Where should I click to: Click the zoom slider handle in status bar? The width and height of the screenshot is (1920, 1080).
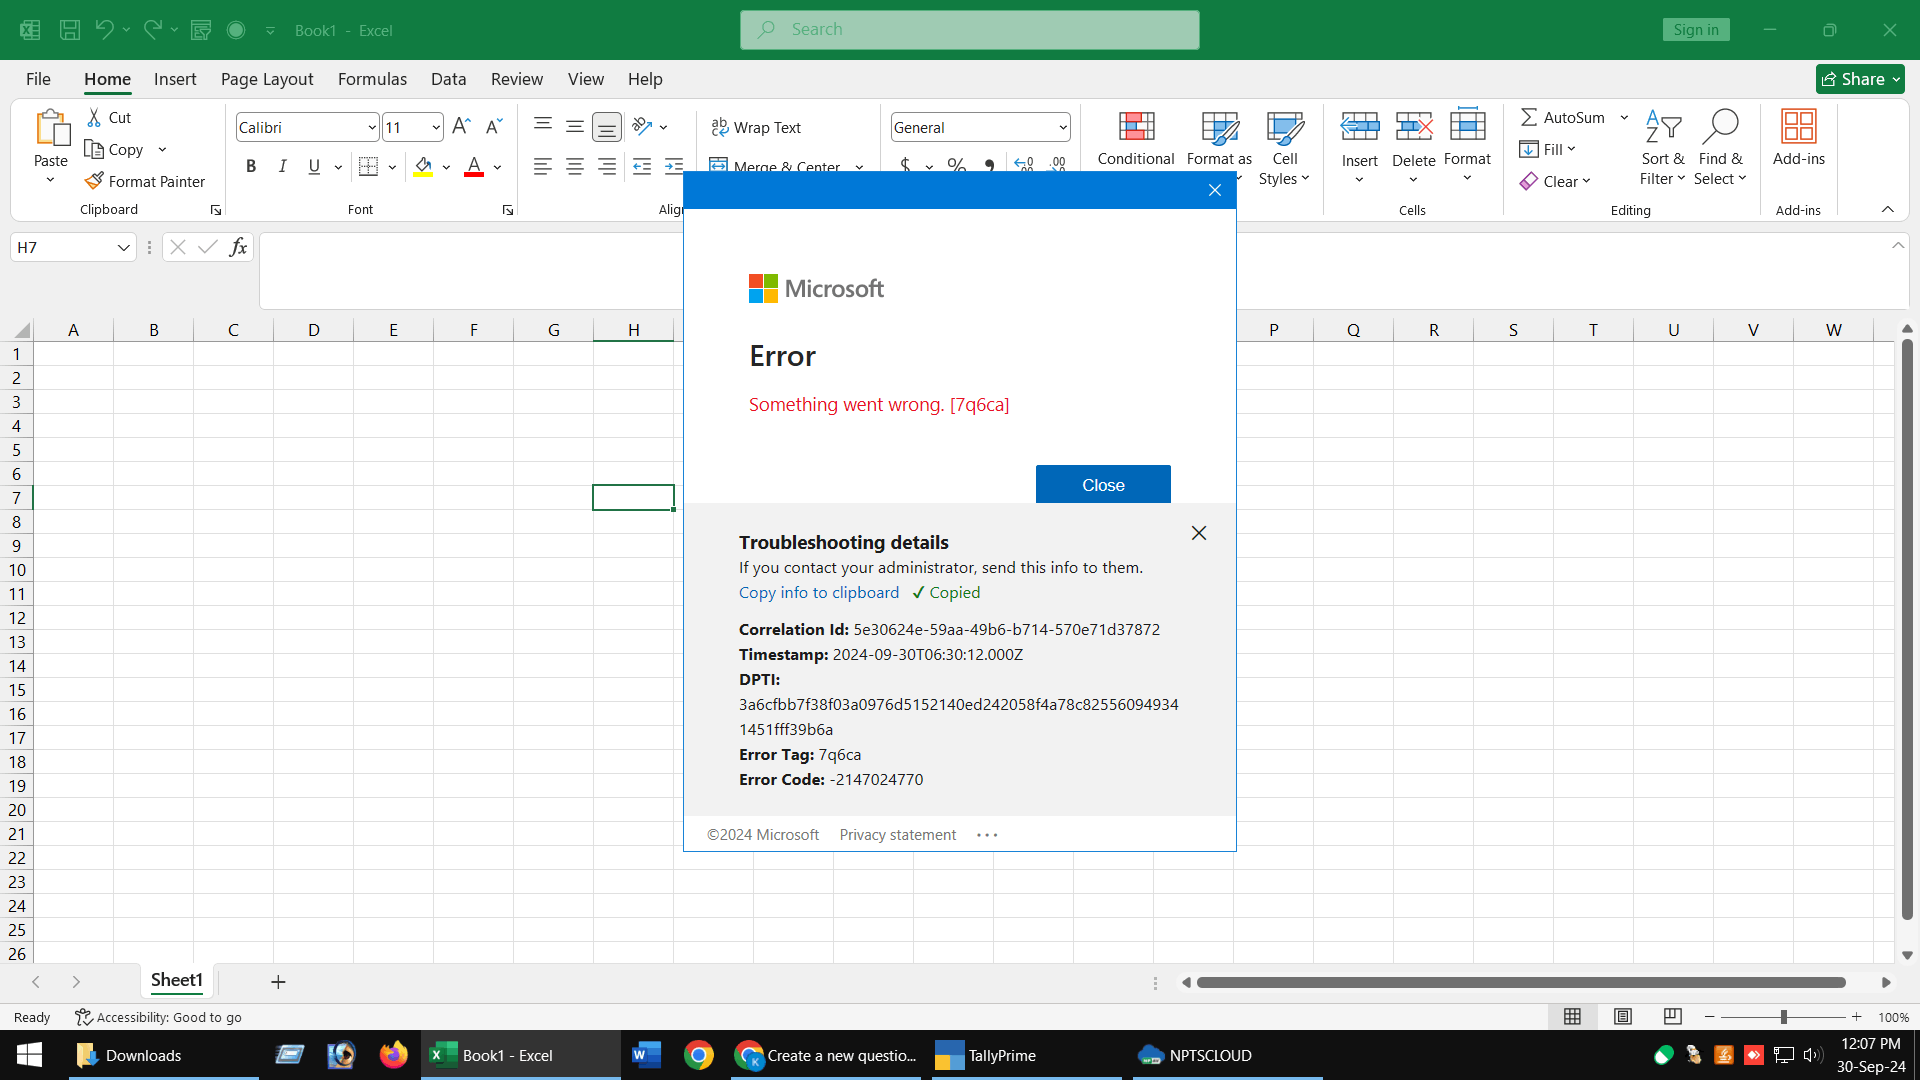1783,1017
